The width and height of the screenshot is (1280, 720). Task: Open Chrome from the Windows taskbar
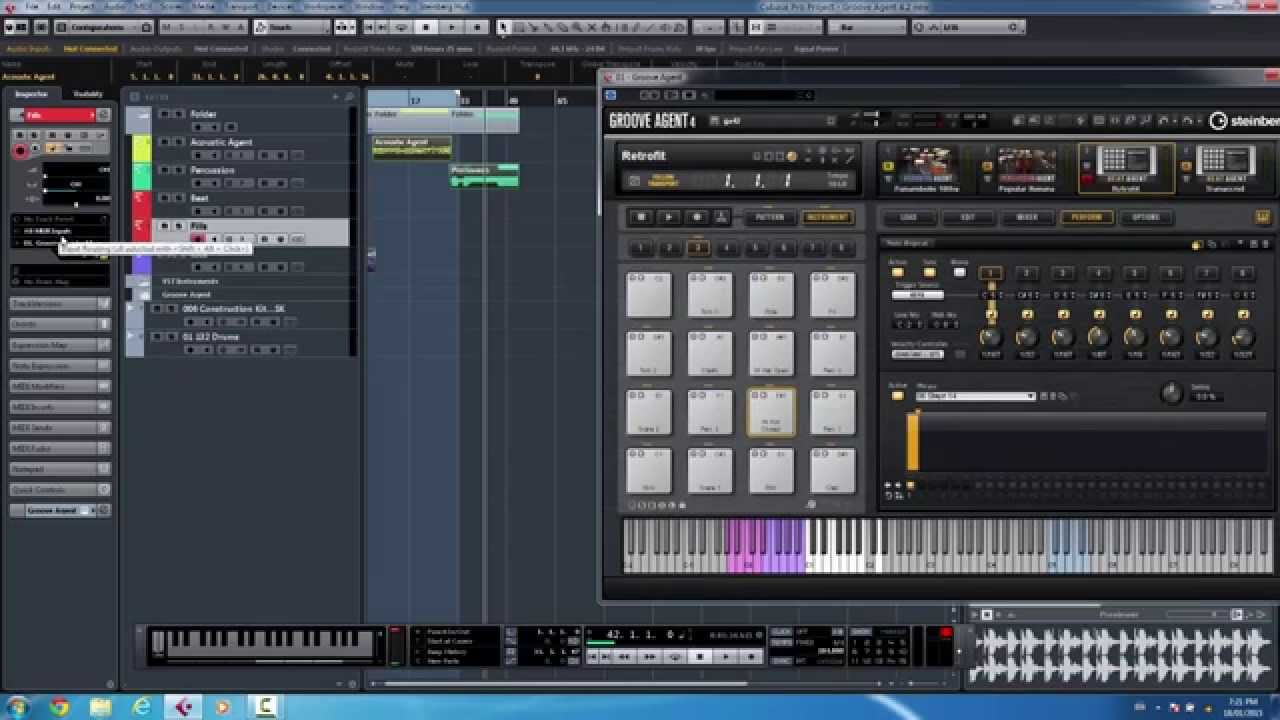(x=59, y=707)
